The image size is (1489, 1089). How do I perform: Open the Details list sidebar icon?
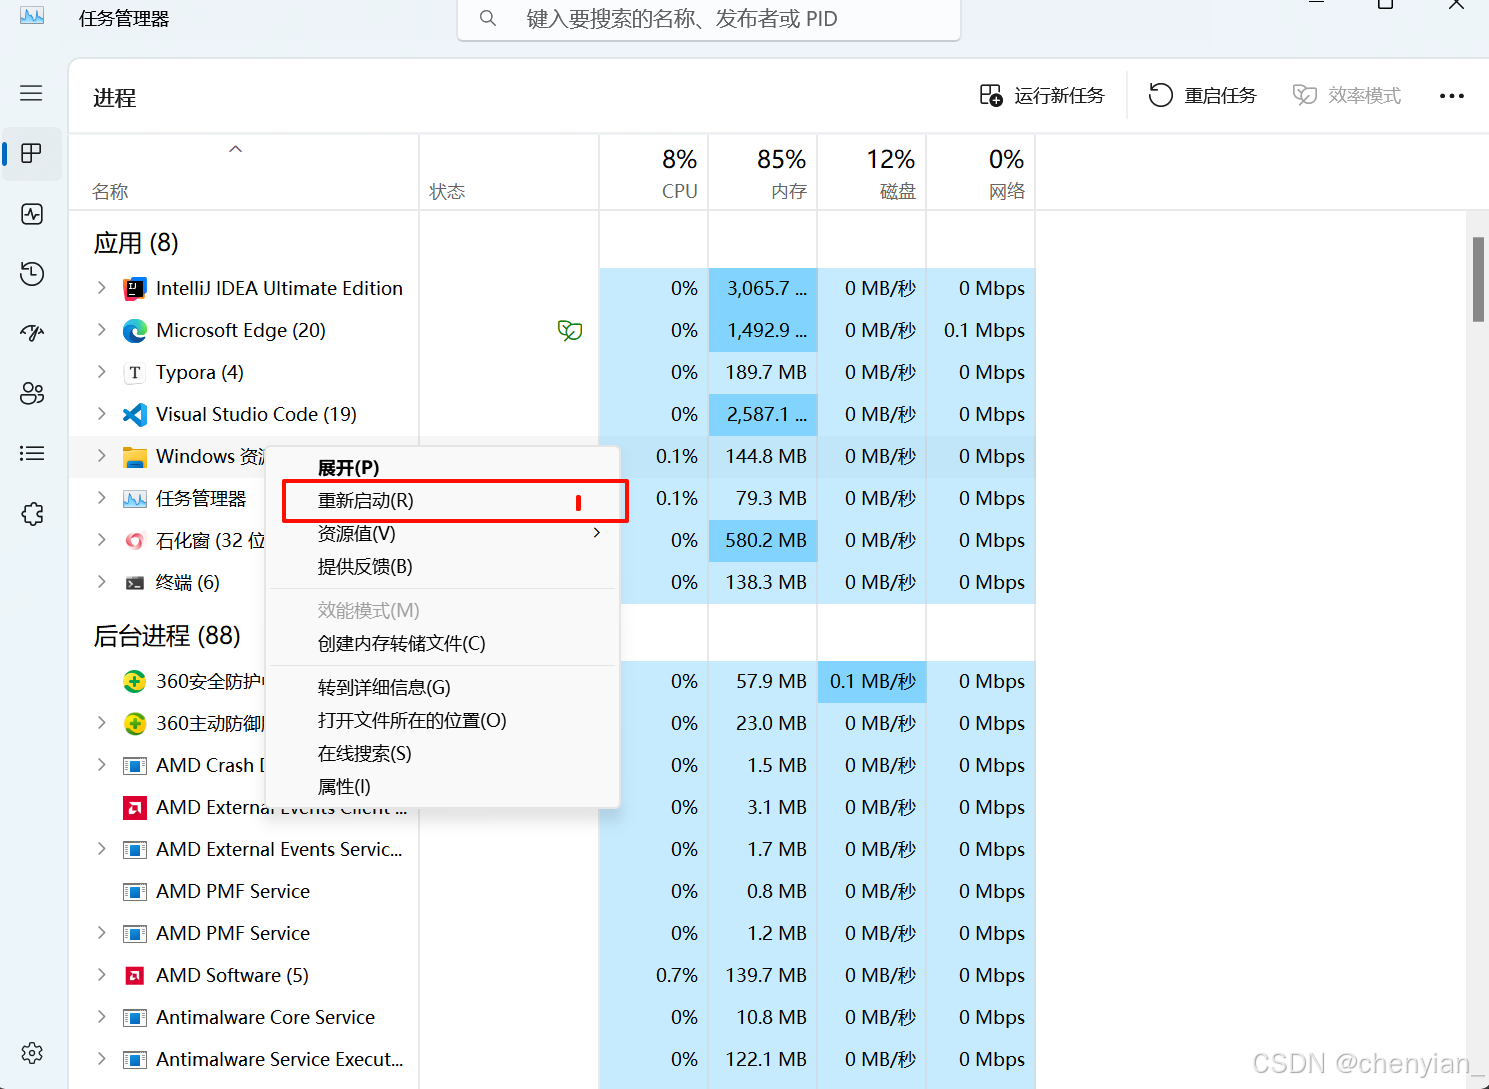[32, 453]
